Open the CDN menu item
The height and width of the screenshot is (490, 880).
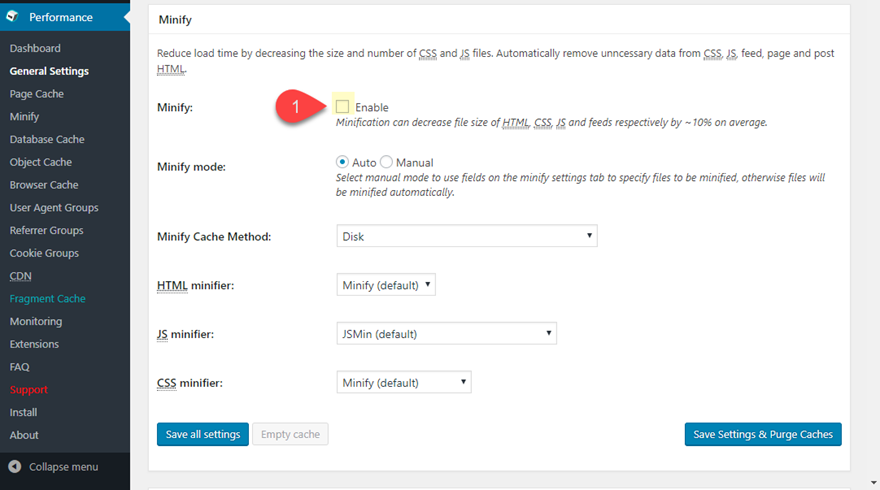click(20, 276)
